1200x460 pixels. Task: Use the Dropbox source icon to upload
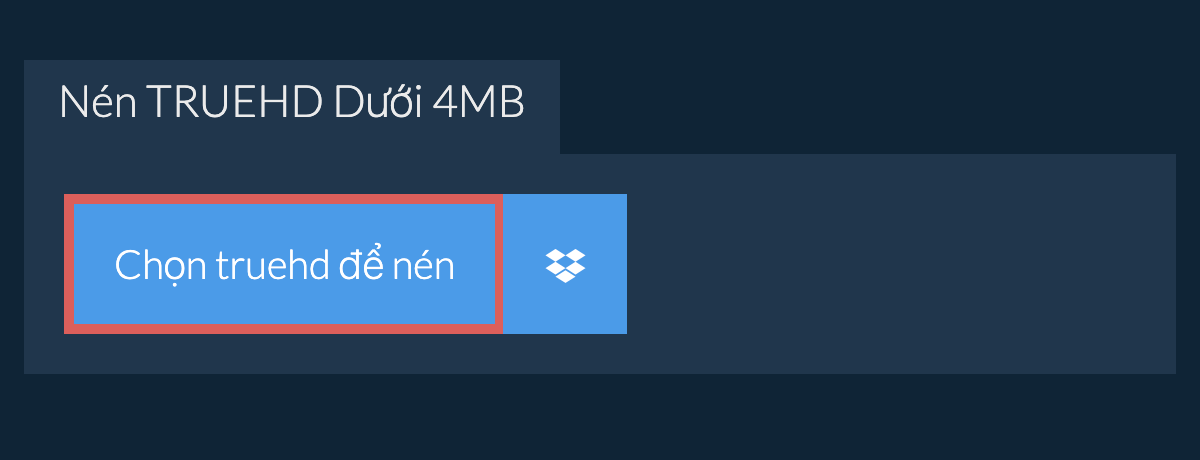[565, 264]
